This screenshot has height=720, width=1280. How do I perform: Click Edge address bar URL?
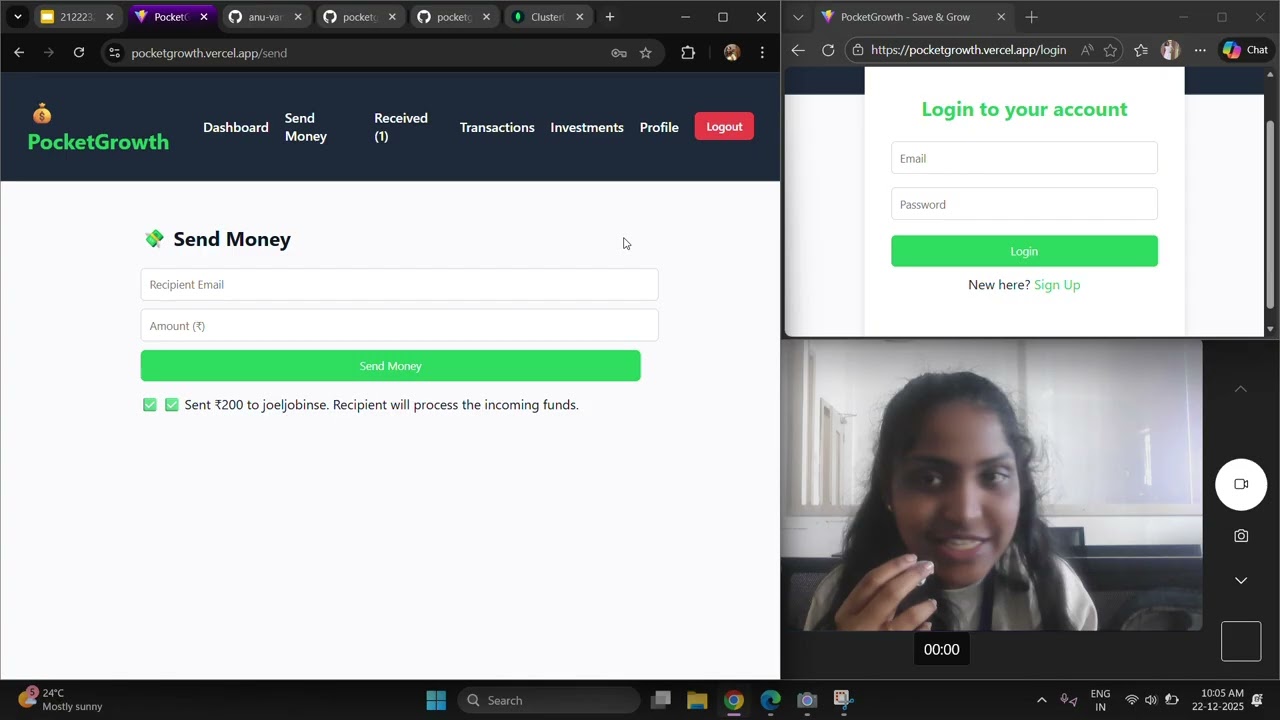(968, 50)
